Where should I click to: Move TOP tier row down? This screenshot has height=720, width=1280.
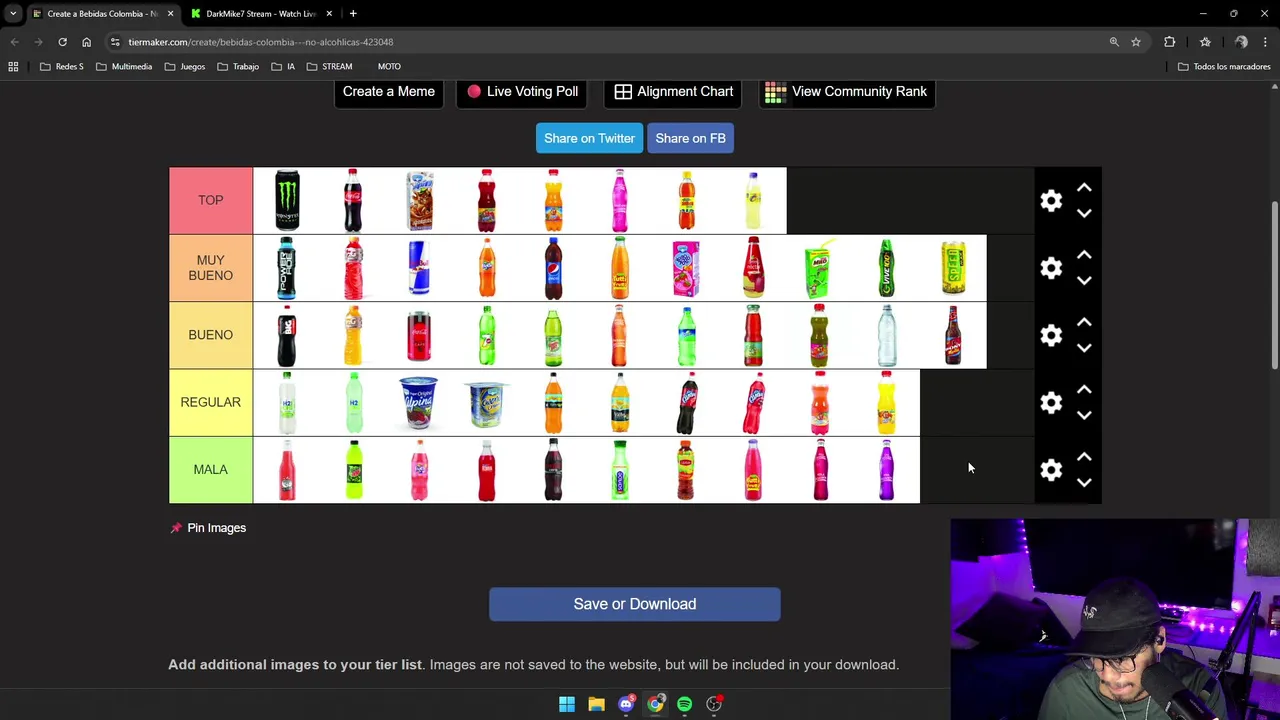click(x=1084, y=213)
